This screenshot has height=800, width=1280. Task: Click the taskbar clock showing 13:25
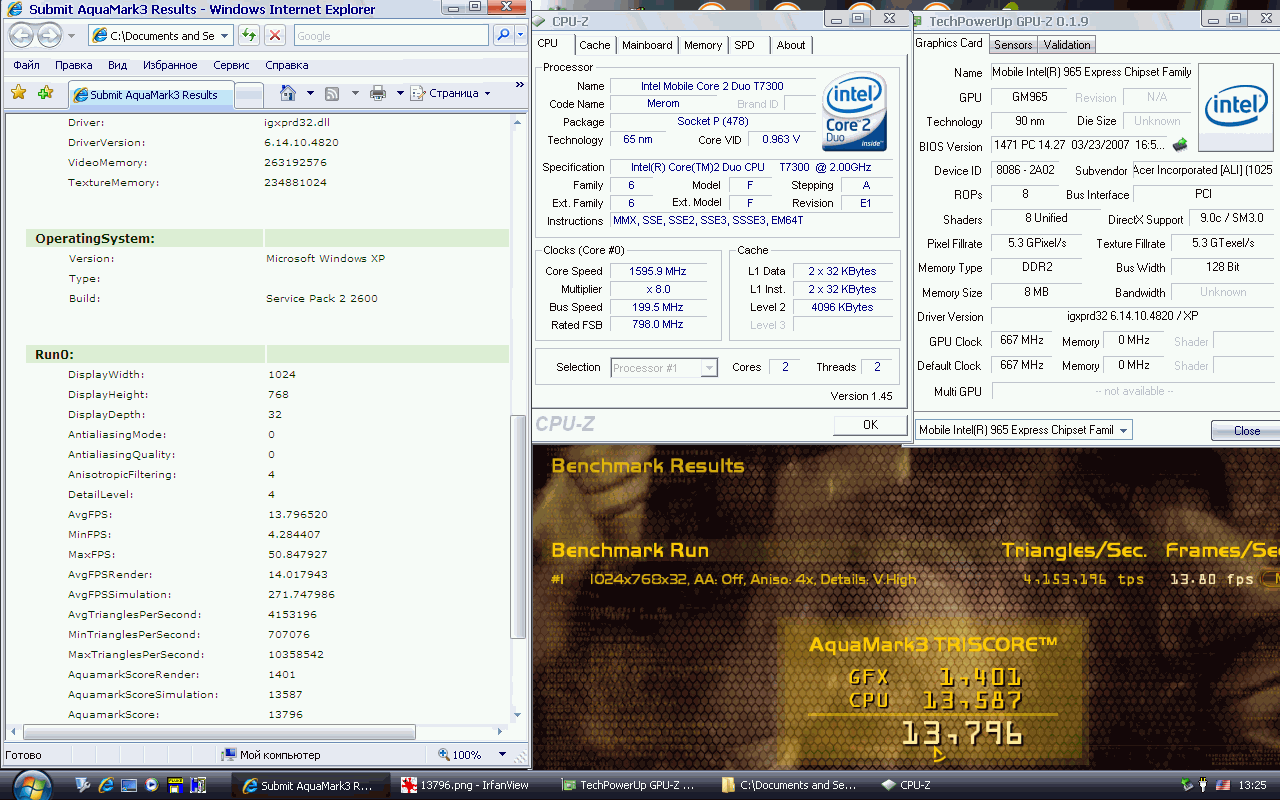[1252, 785]
